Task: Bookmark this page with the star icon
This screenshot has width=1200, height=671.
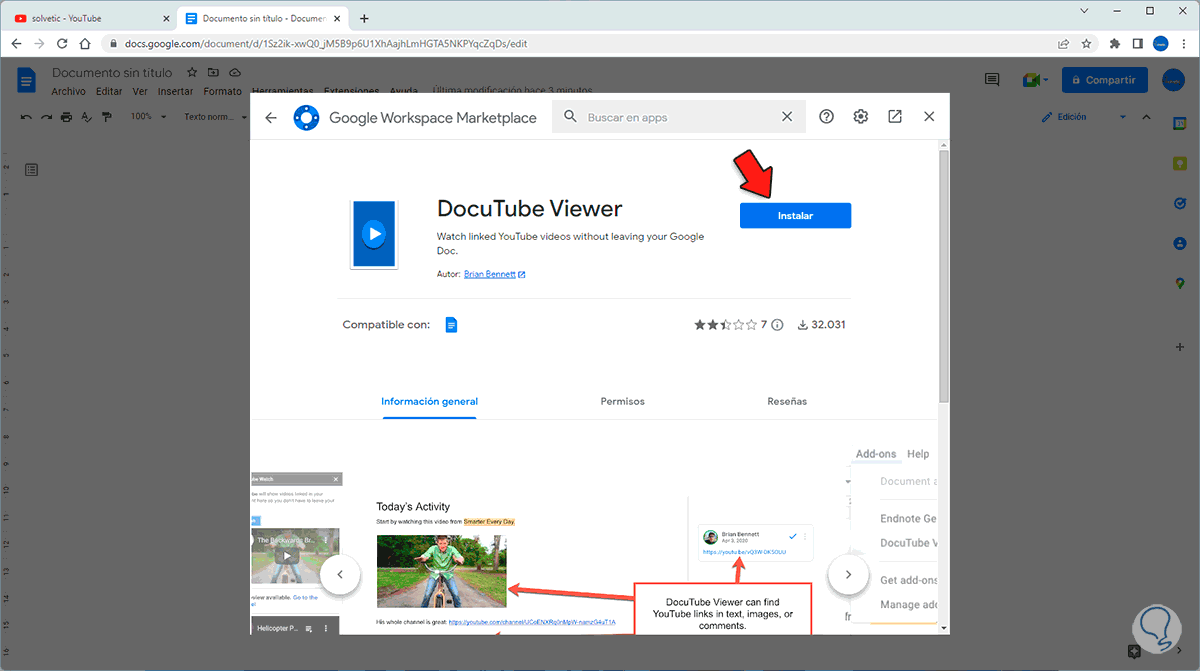Action: [x=1088, y=44]
